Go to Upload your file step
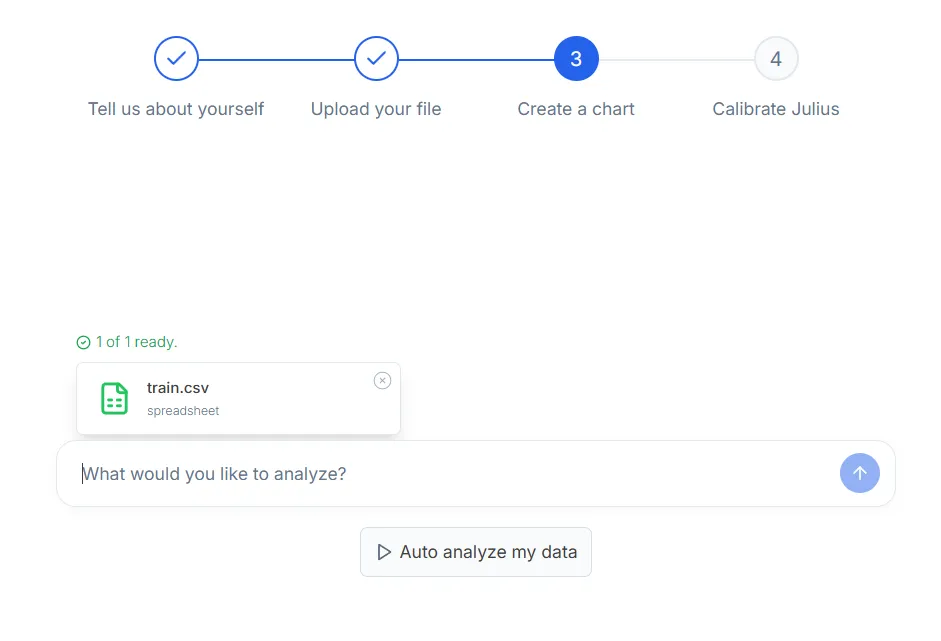This screenshot has height=641, width=941. [x=376, y=109]
